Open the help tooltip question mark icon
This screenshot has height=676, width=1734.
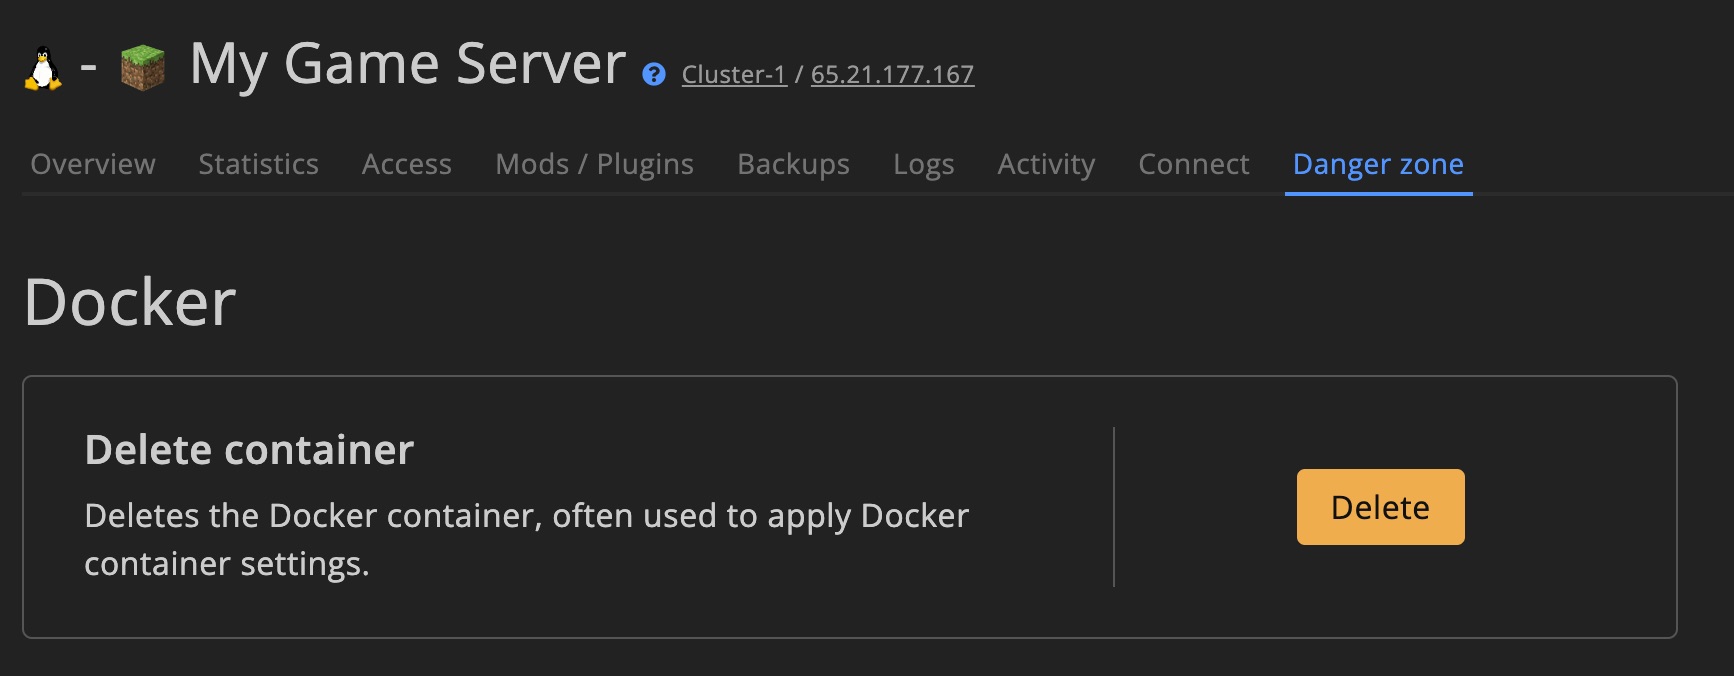tap(653, 73)
